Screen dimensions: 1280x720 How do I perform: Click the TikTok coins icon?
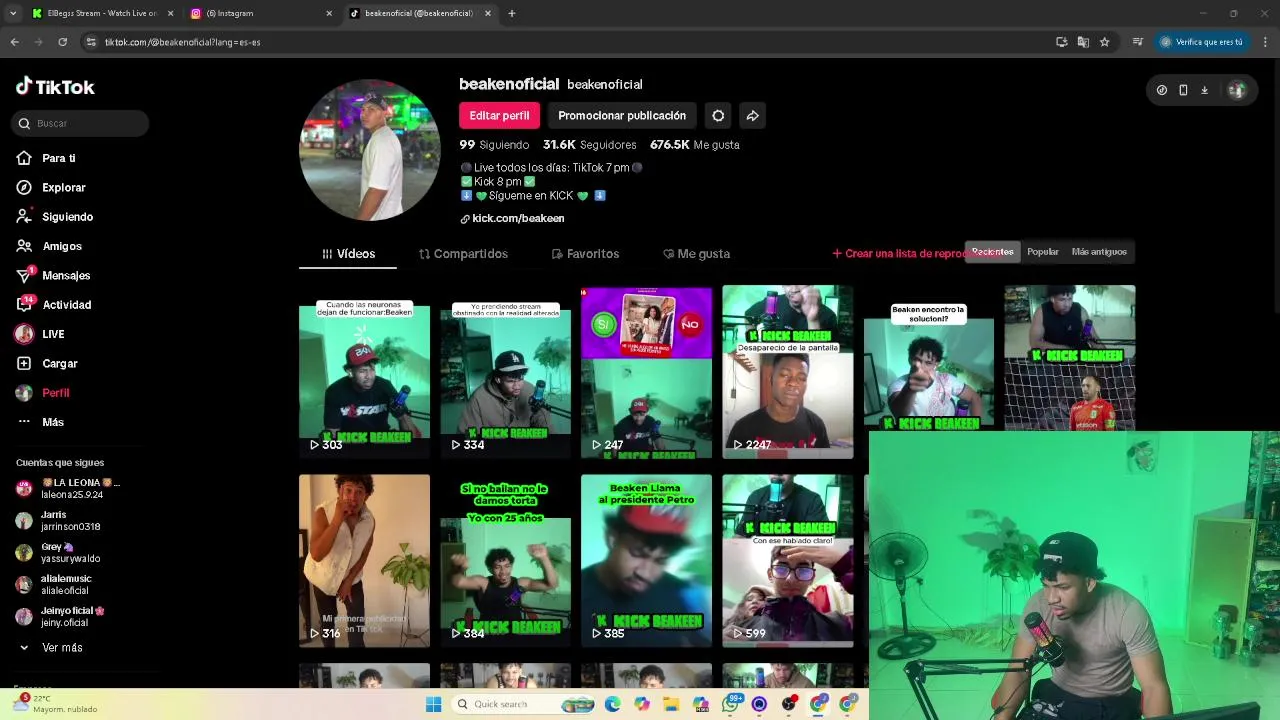(1161, 90)
